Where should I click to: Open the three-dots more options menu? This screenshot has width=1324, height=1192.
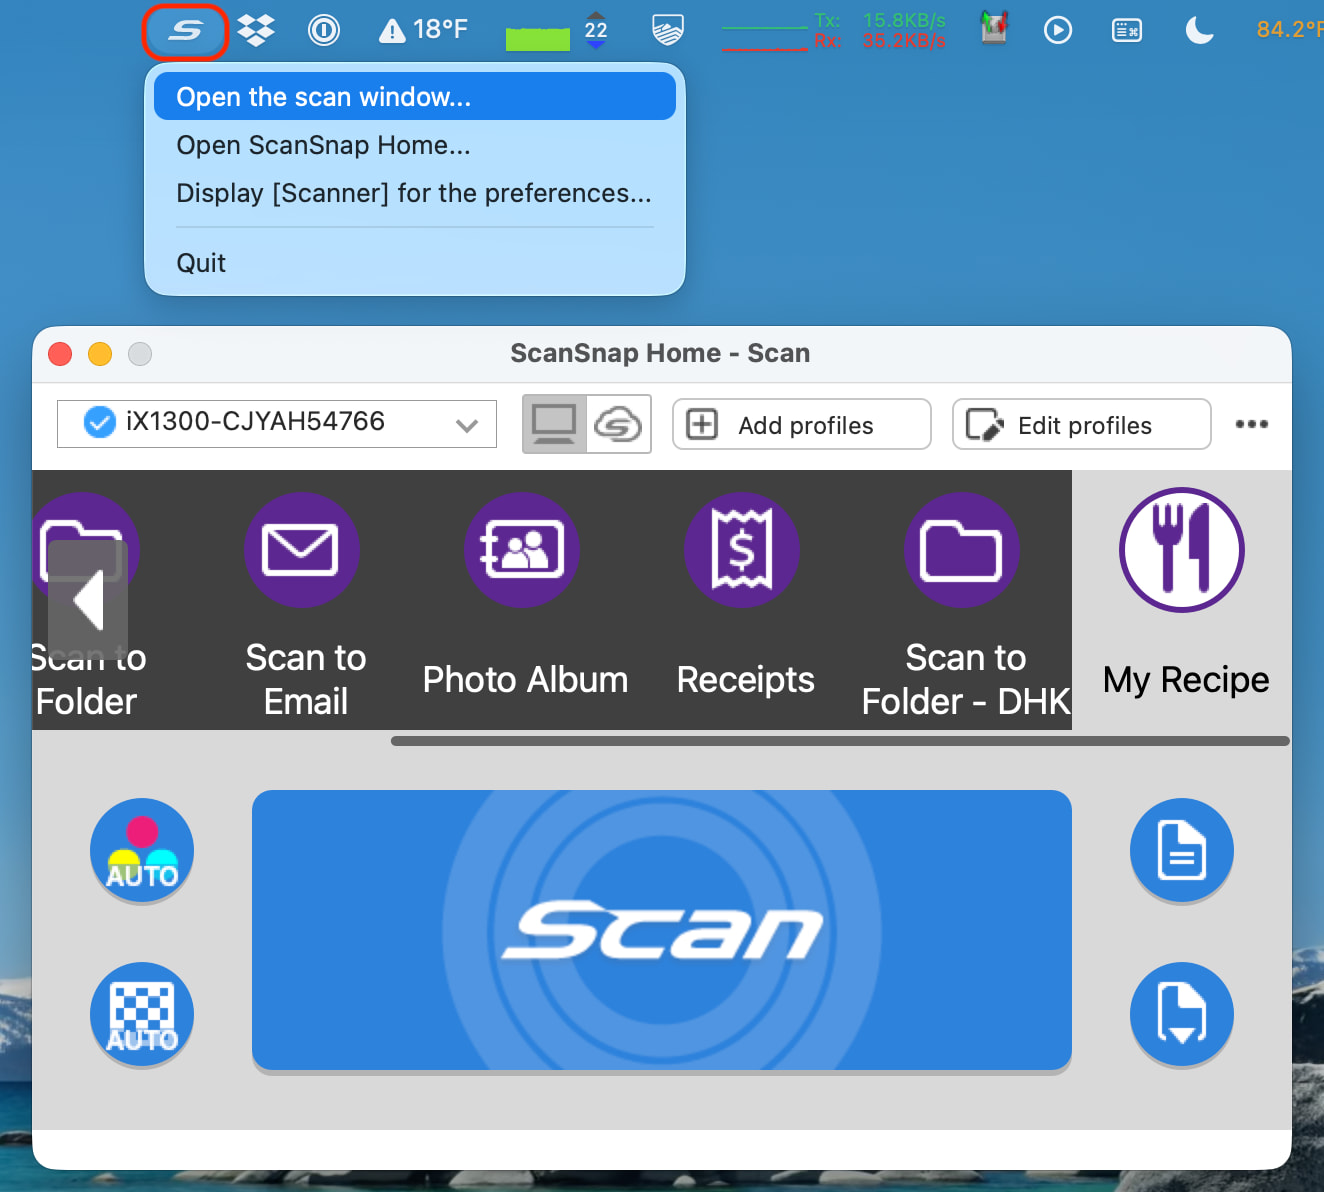1251,424
